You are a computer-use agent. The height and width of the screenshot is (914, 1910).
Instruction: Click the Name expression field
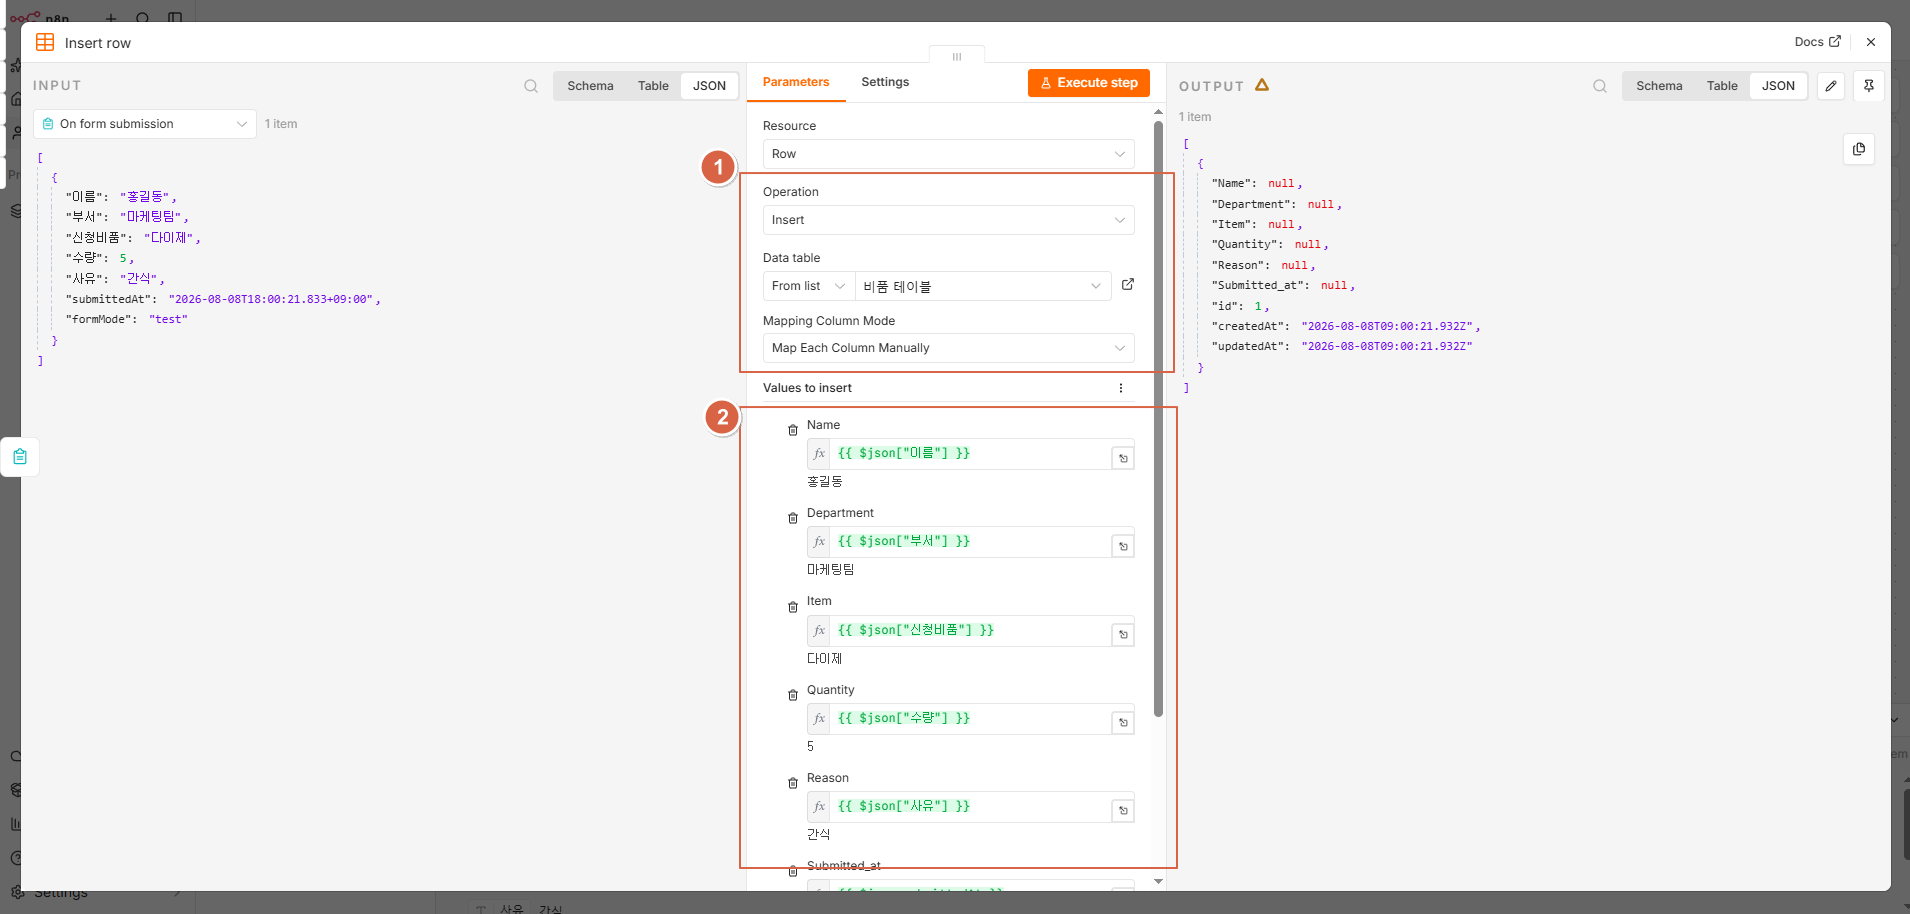pyautogui.click(x=970, y=454)
